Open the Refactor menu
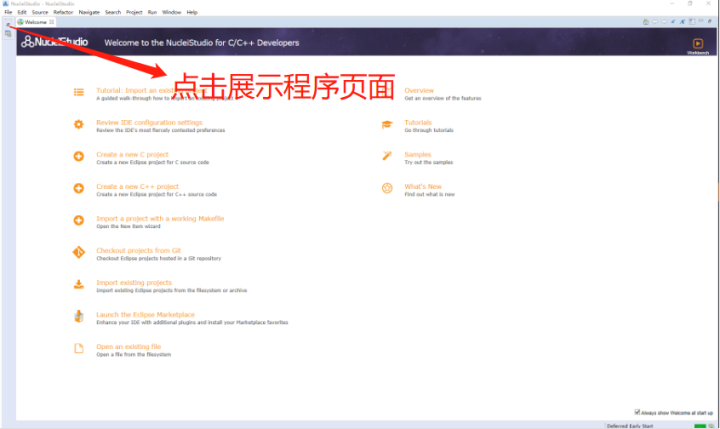This screenshot has height=429, width=720. (x=63, y=12)
